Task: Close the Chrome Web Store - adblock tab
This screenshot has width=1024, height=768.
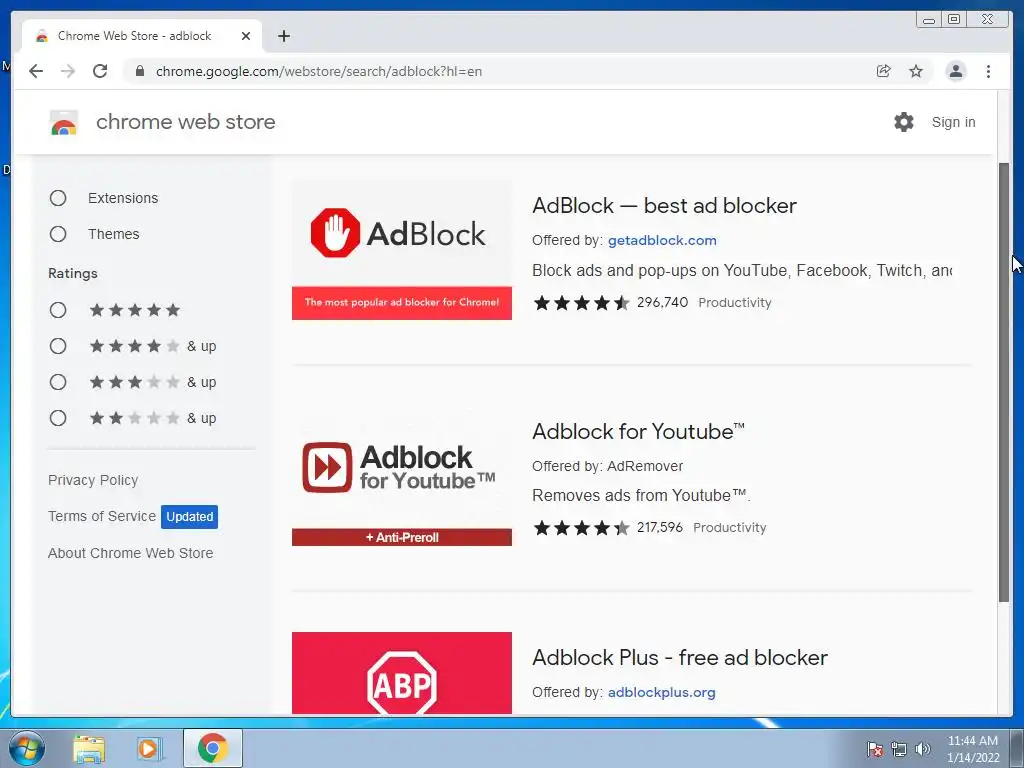Action: click(x=246, y=36)
